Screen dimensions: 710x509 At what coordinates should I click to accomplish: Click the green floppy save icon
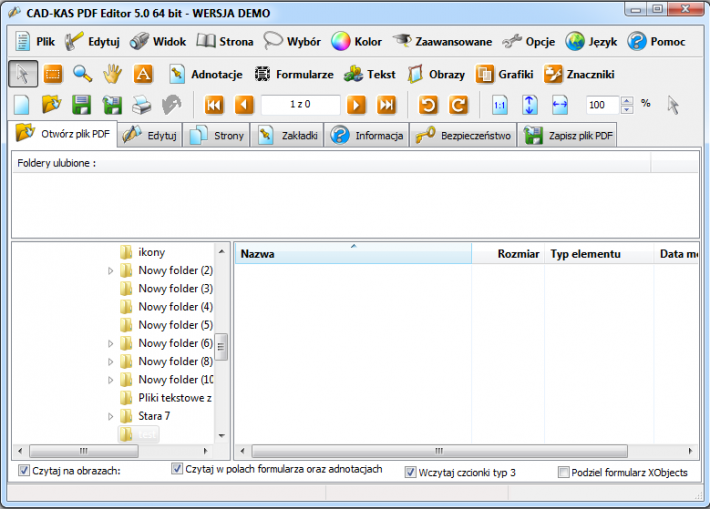(x=82, y=105)
